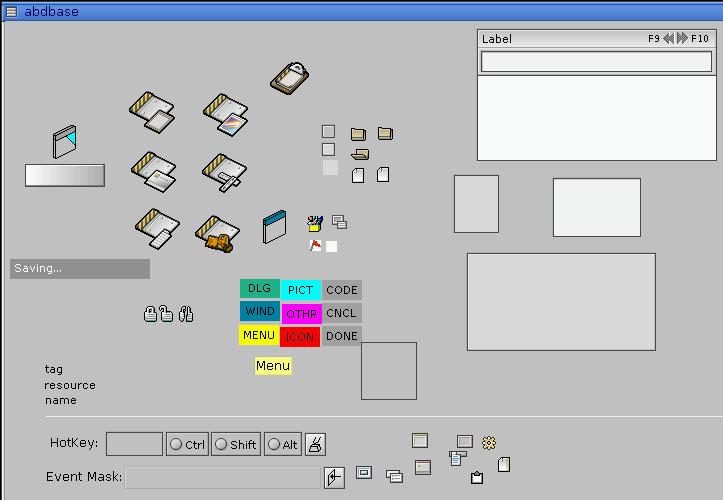Click the paint bucket with brushes icon

click(315, 223)
